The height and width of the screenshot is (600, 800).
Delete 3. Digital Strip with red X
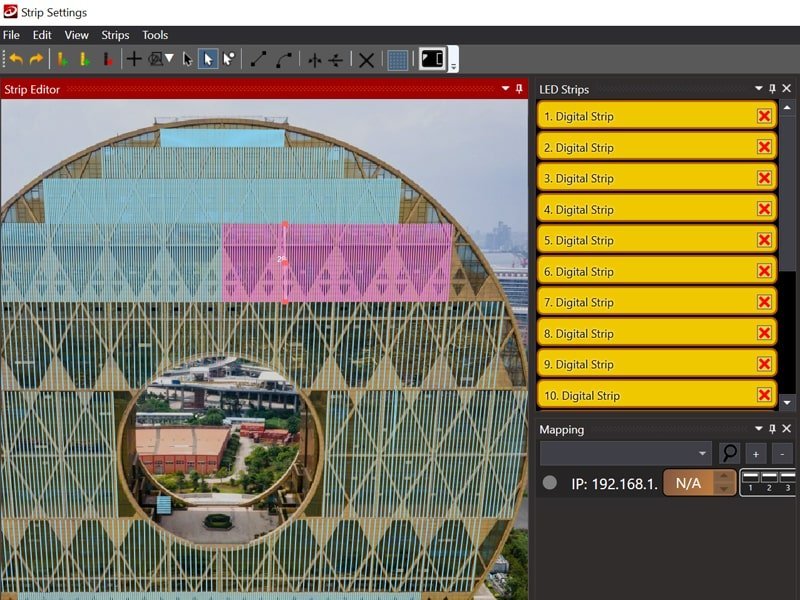point(764,178)
